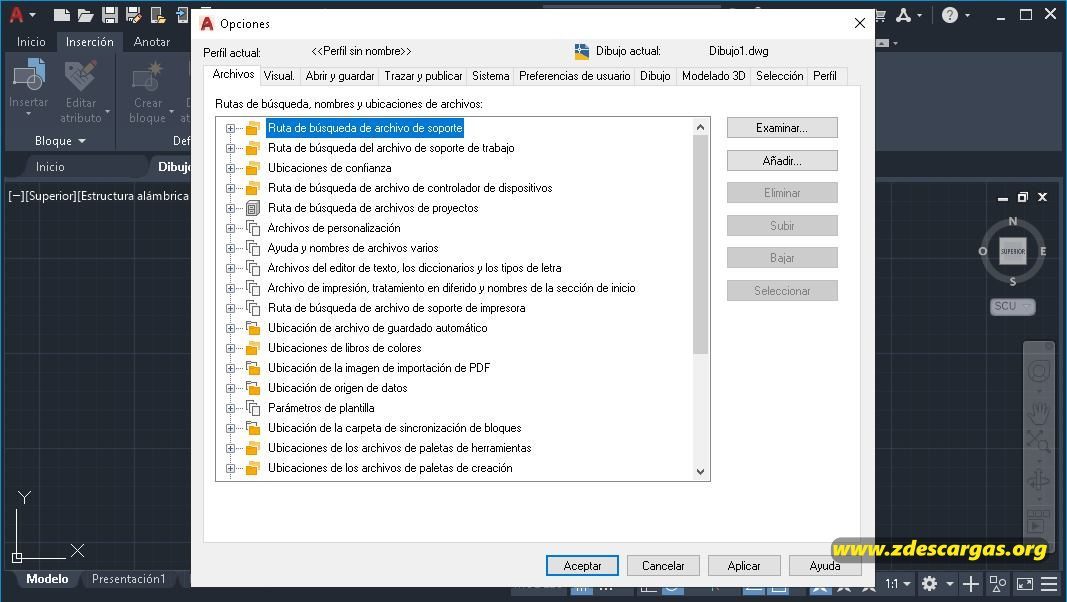
Task: Expand Parámetros de plantilla tree node
Action: tap(230, 408)
